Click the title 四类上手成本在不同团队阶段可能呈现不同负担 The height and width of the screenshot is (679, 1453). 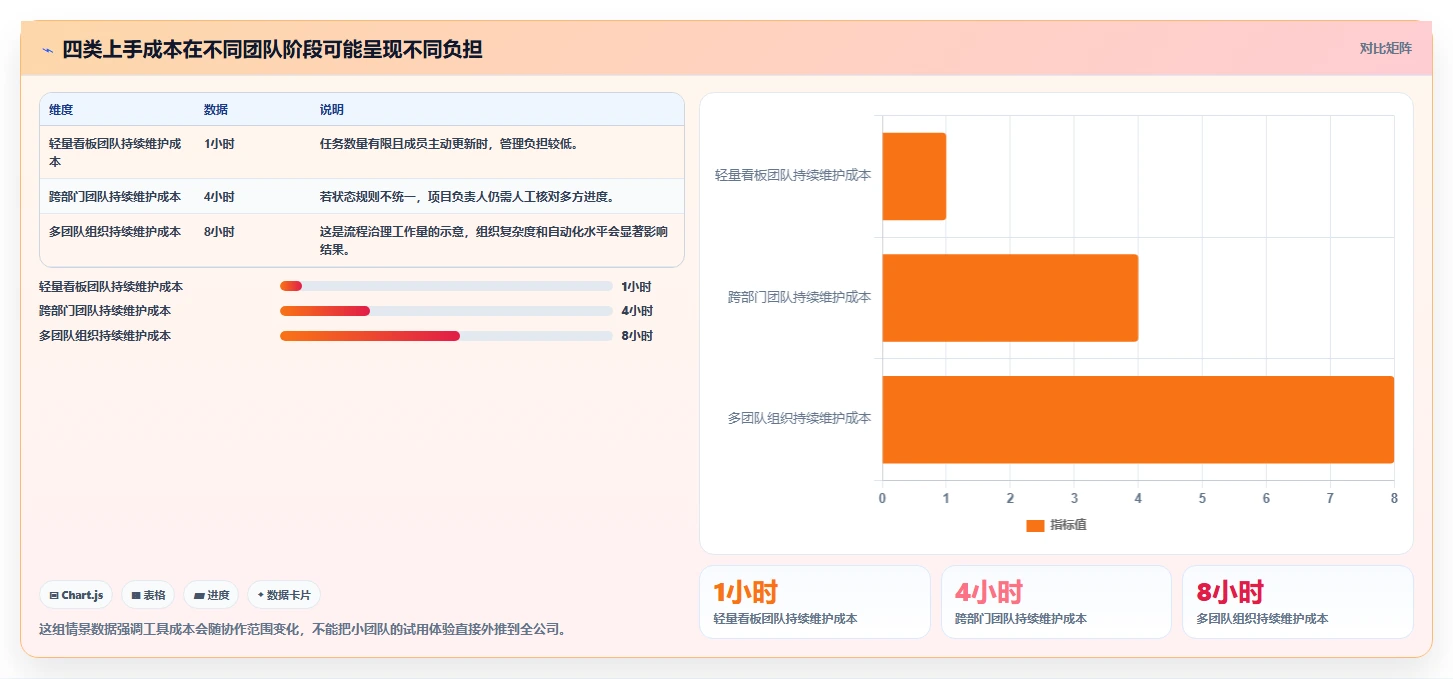click(x=273, y=49)
